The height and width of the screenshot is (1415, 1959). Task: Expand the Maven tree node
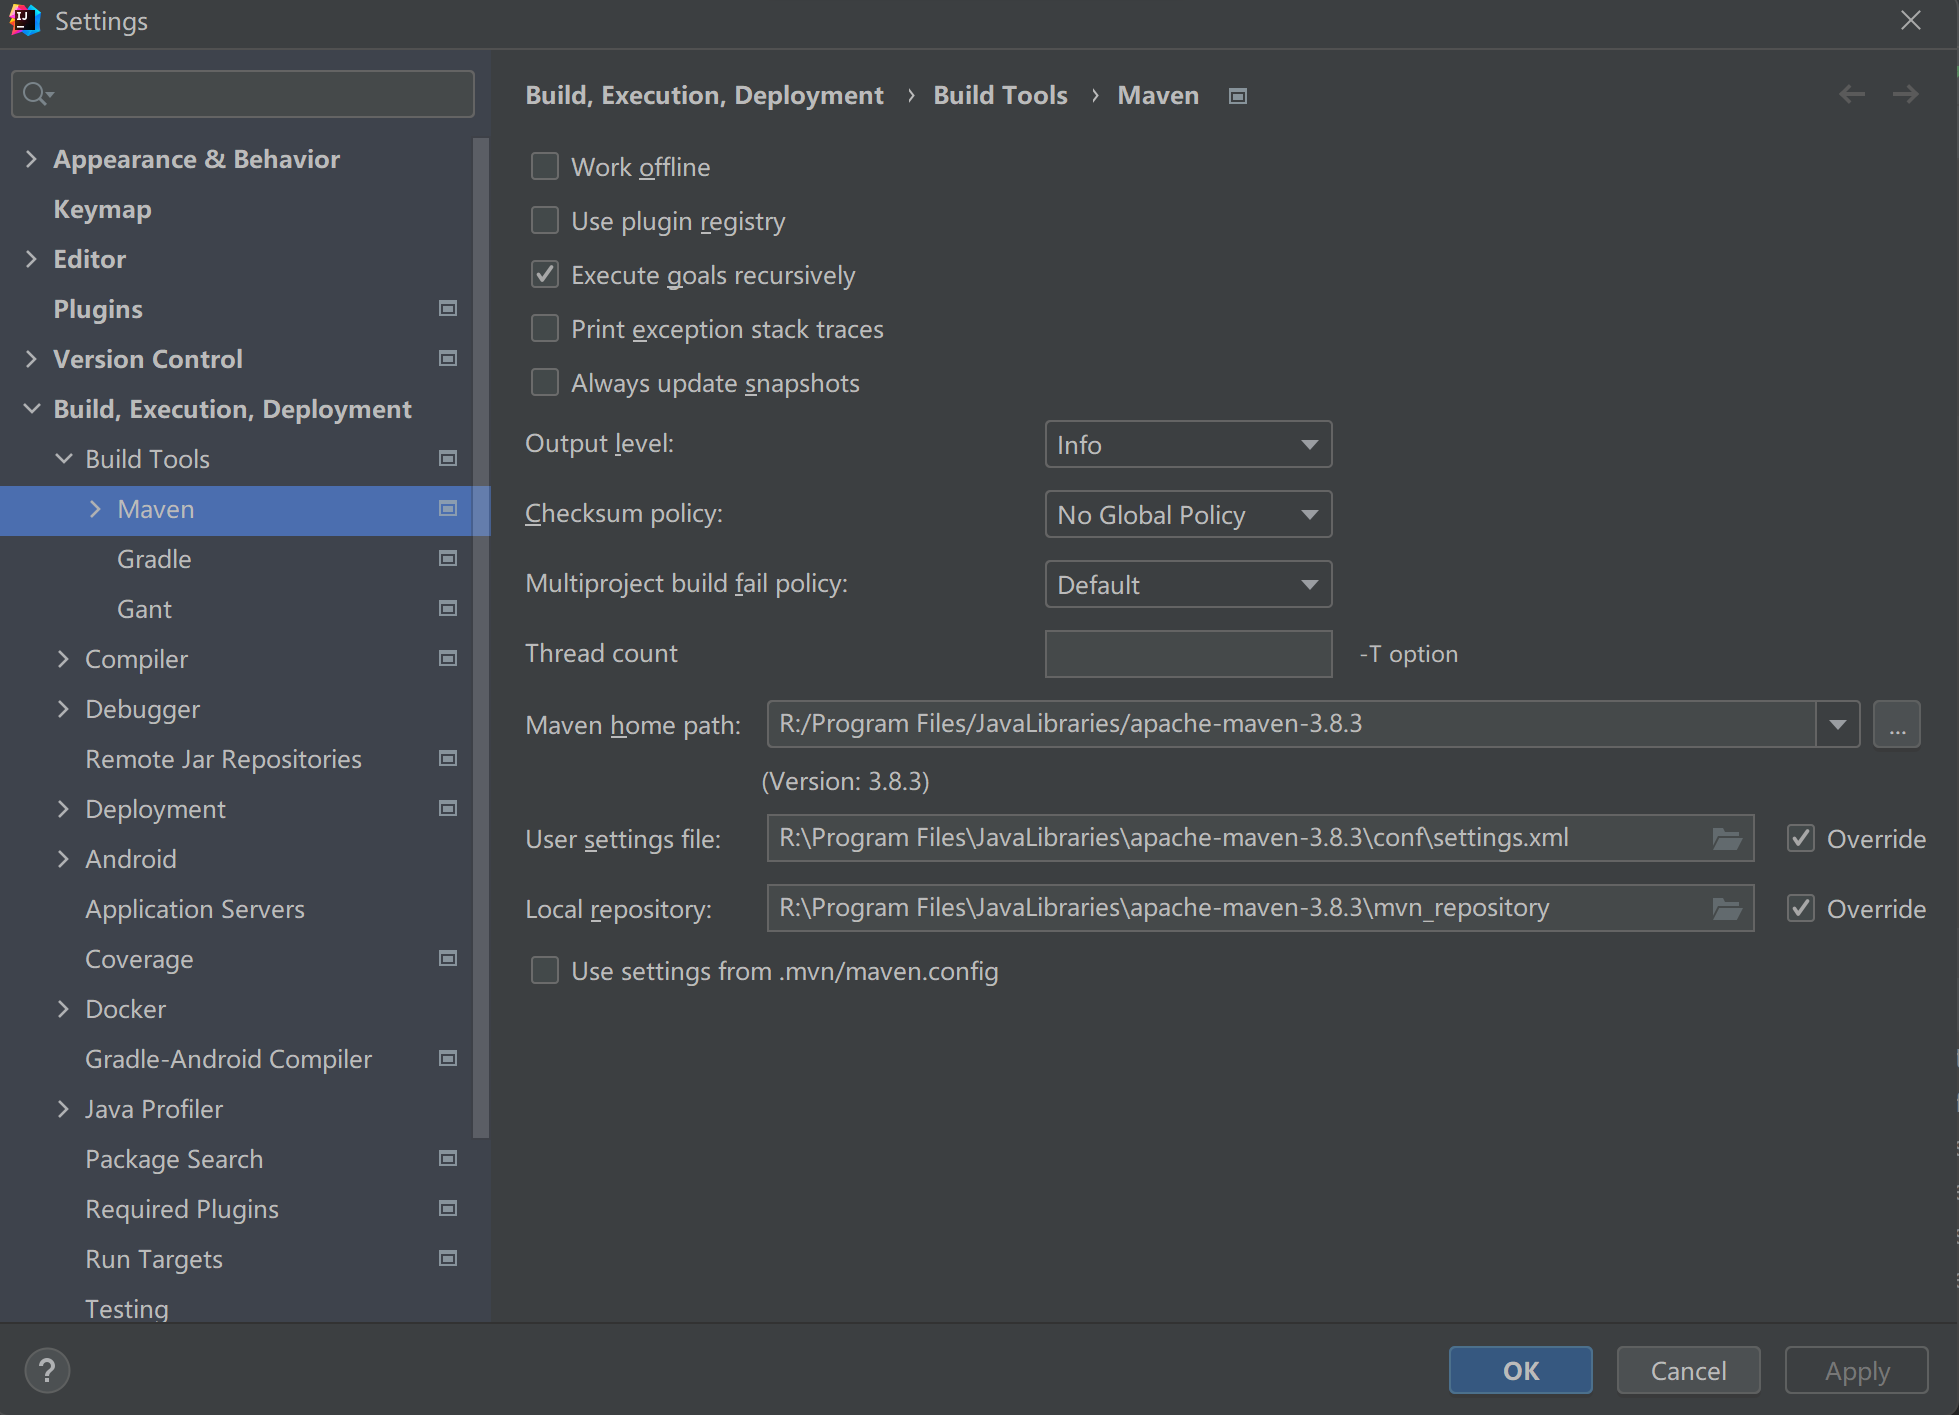pos(95,509)
